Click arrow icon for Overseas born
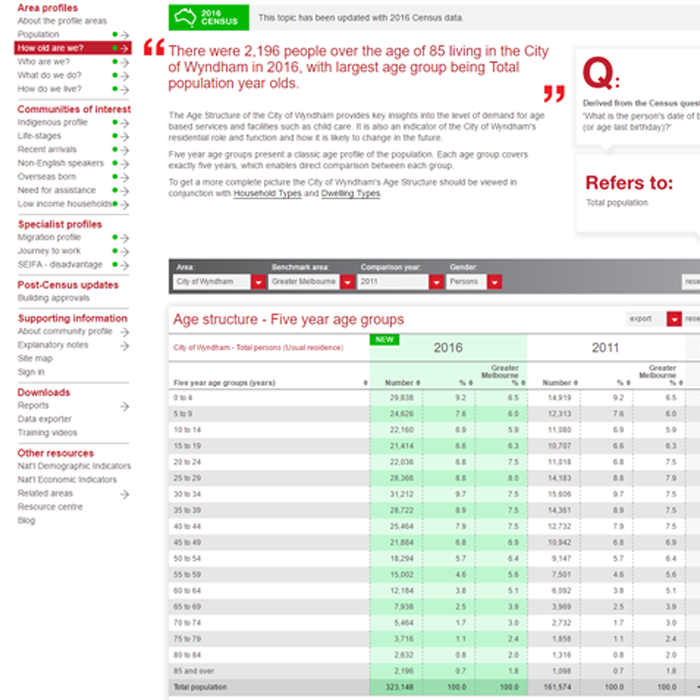The height and width of the screenshot is (700, 700). coord(125,177)
